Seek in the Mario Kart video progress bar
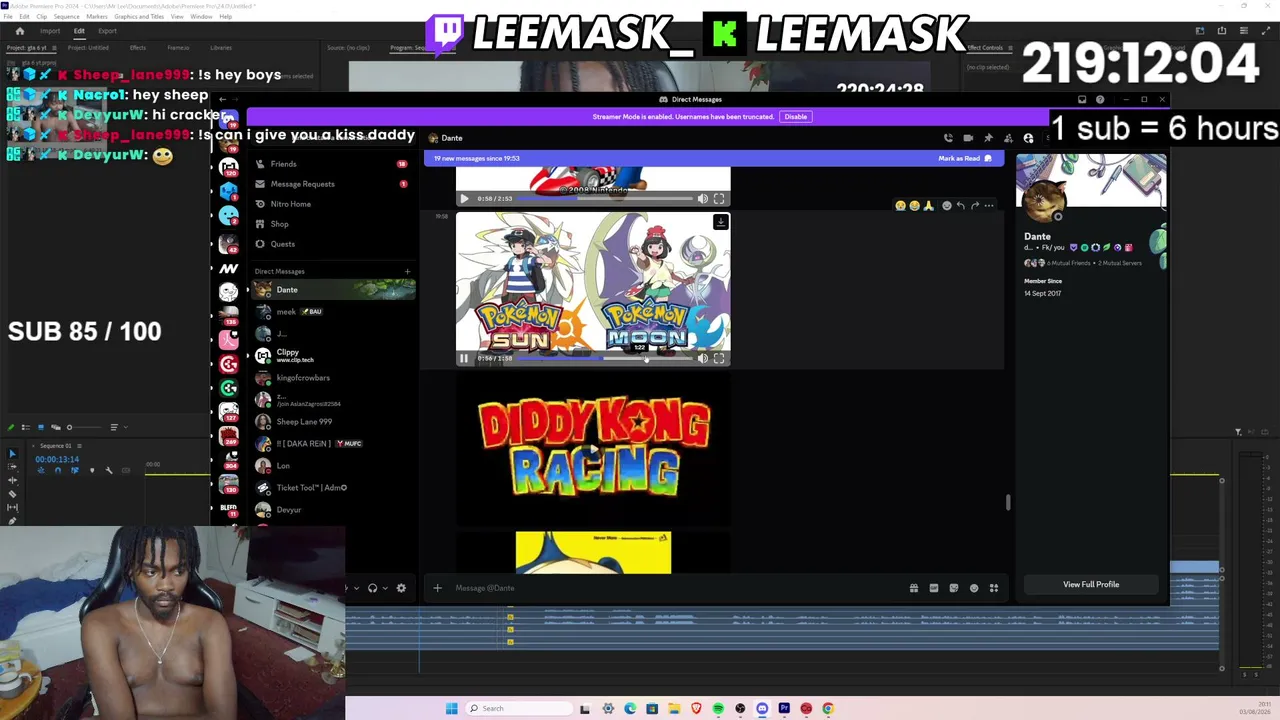The height and width of the screenshot is (720, 1280). [604, 199]
